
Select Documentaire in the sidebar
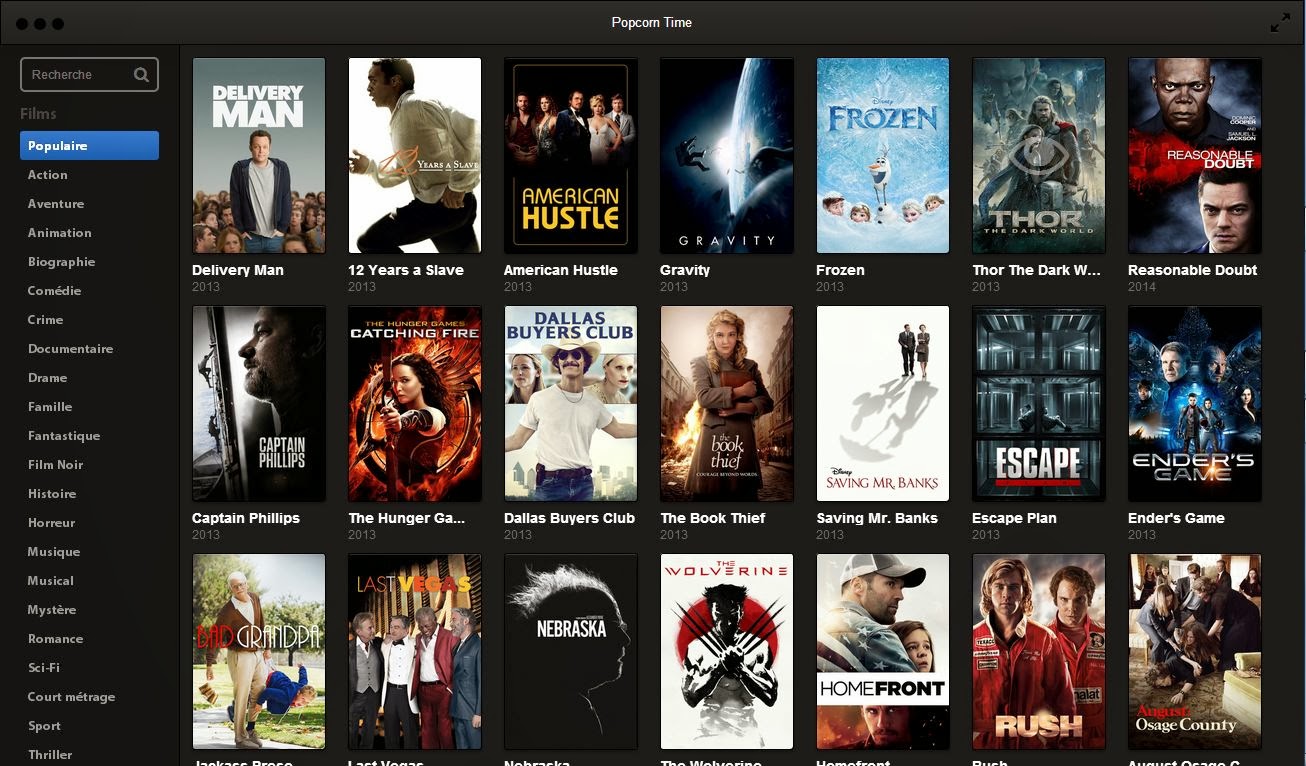[71, 349]
